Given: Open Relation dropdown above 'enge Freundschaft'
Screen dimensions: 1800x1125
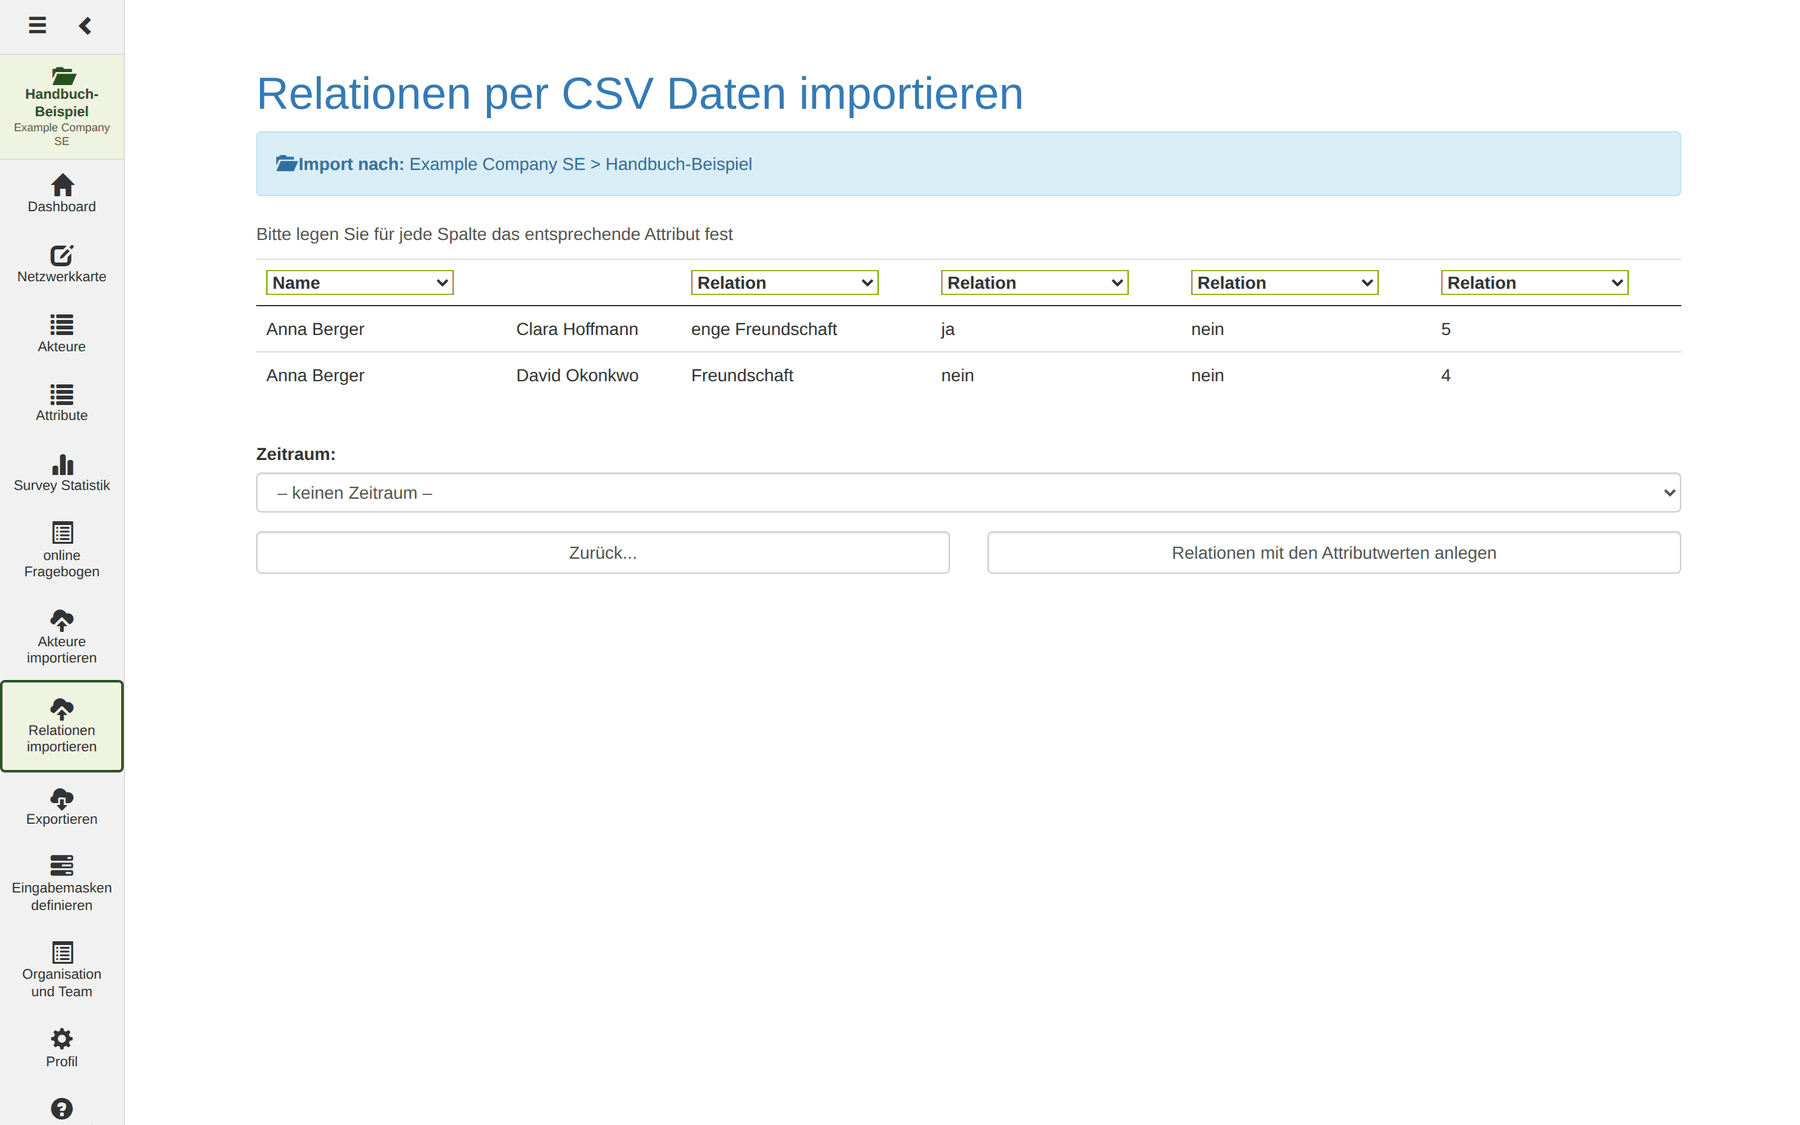Looking at the screenshot, I should tap(785, 283).
